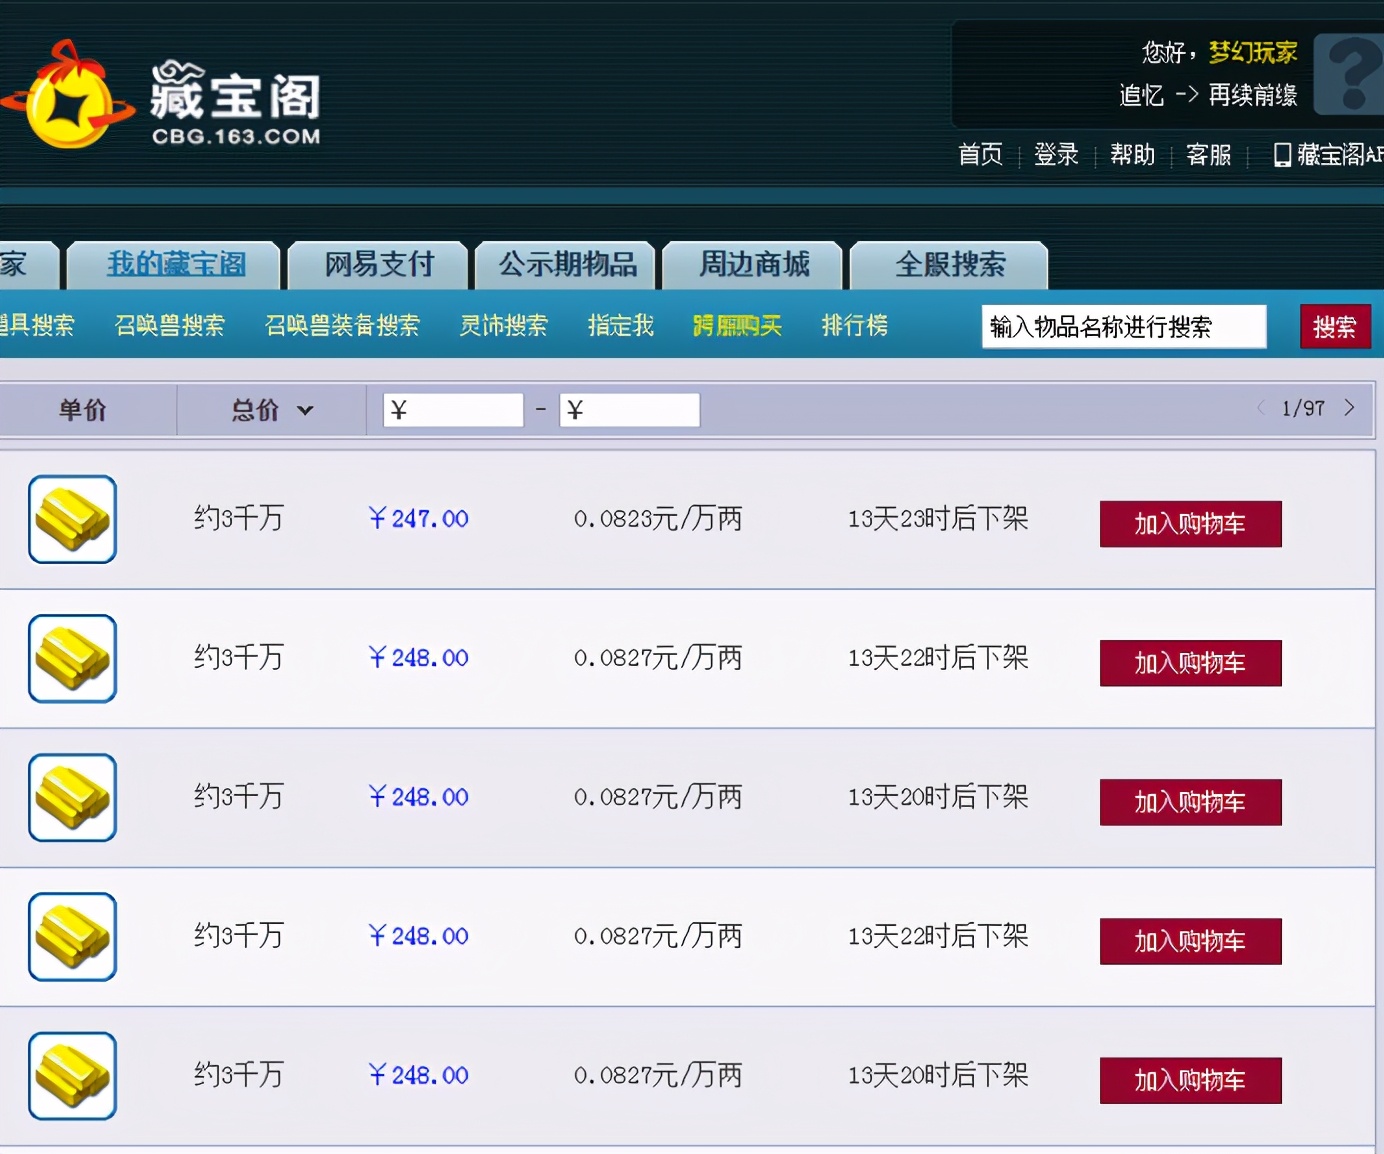Open the 帮助 link
Screen dimensions: 1384x1154
tap(1132, 154)
